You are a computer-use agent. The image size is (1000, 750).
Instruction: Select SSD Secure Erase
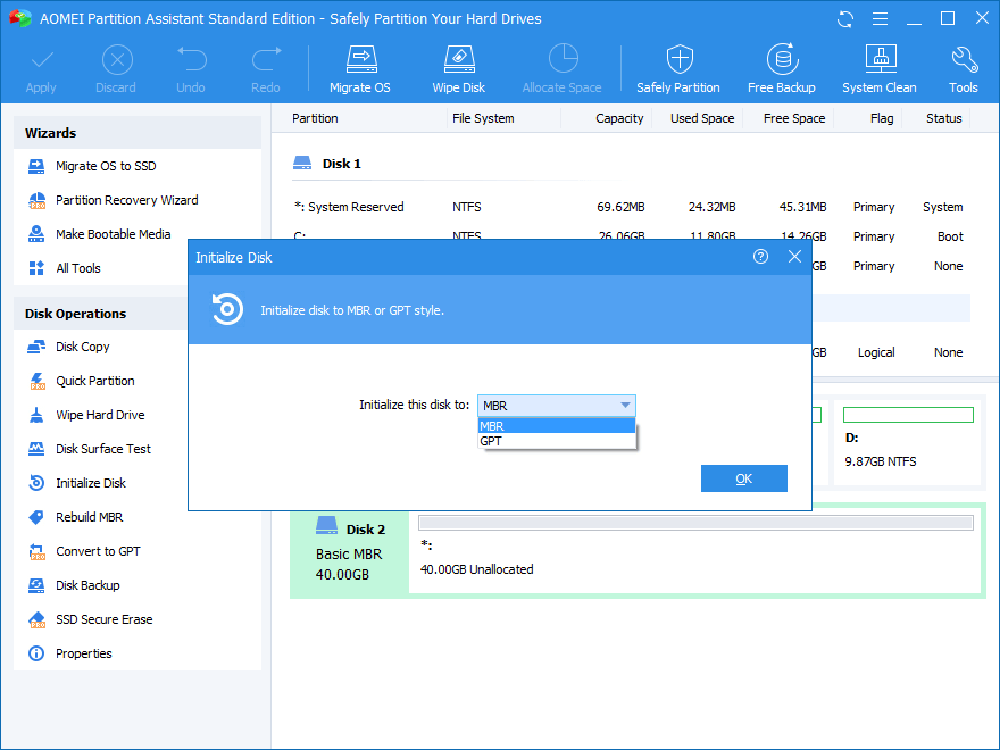click(90, 619)
